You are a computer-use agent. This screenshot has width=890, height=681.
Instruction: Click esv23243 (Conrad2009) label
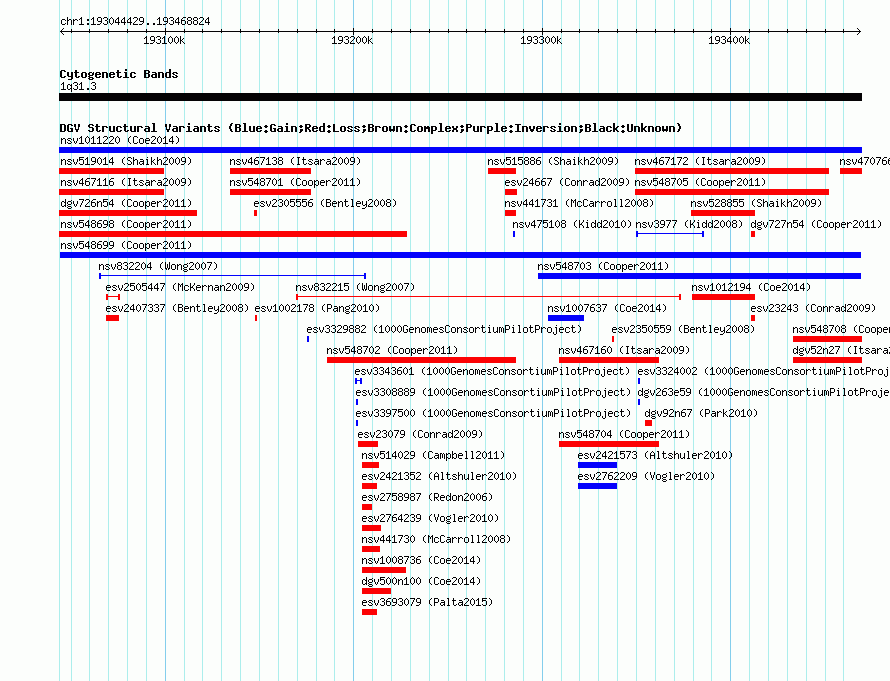(813, 308)
